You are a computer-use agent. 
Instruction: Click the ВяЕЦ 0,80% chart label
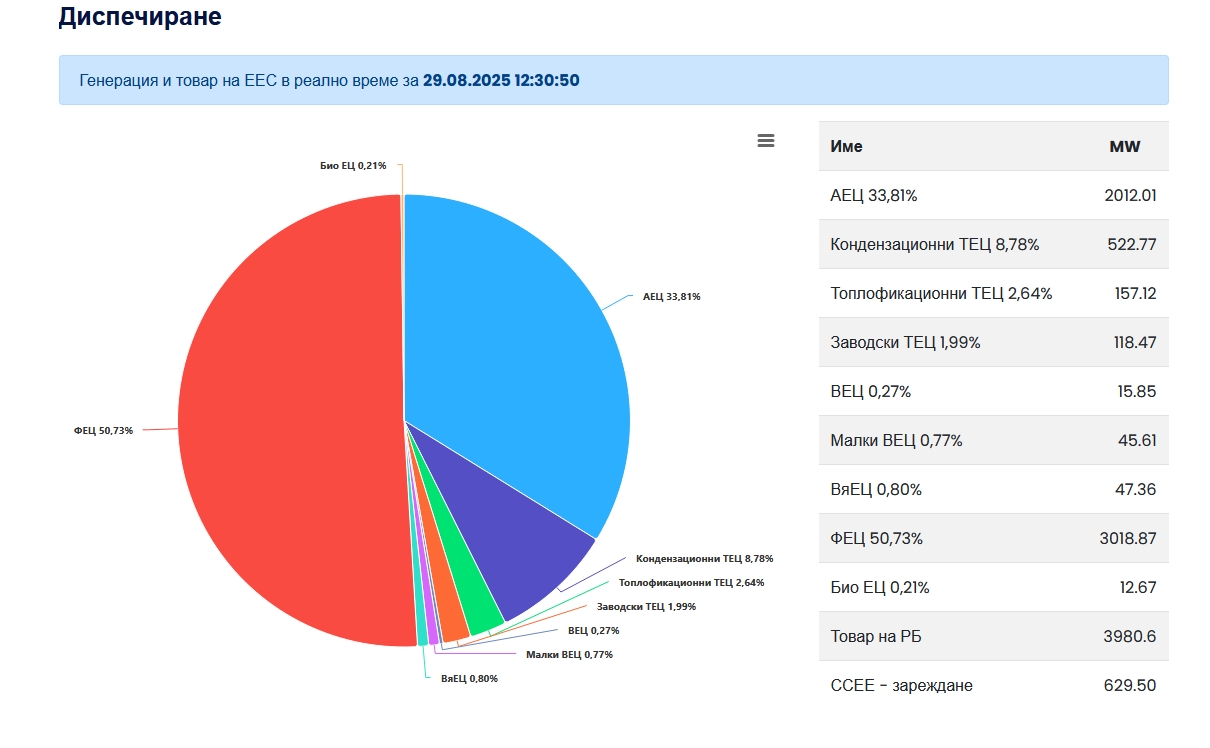(x=469, y=678)
